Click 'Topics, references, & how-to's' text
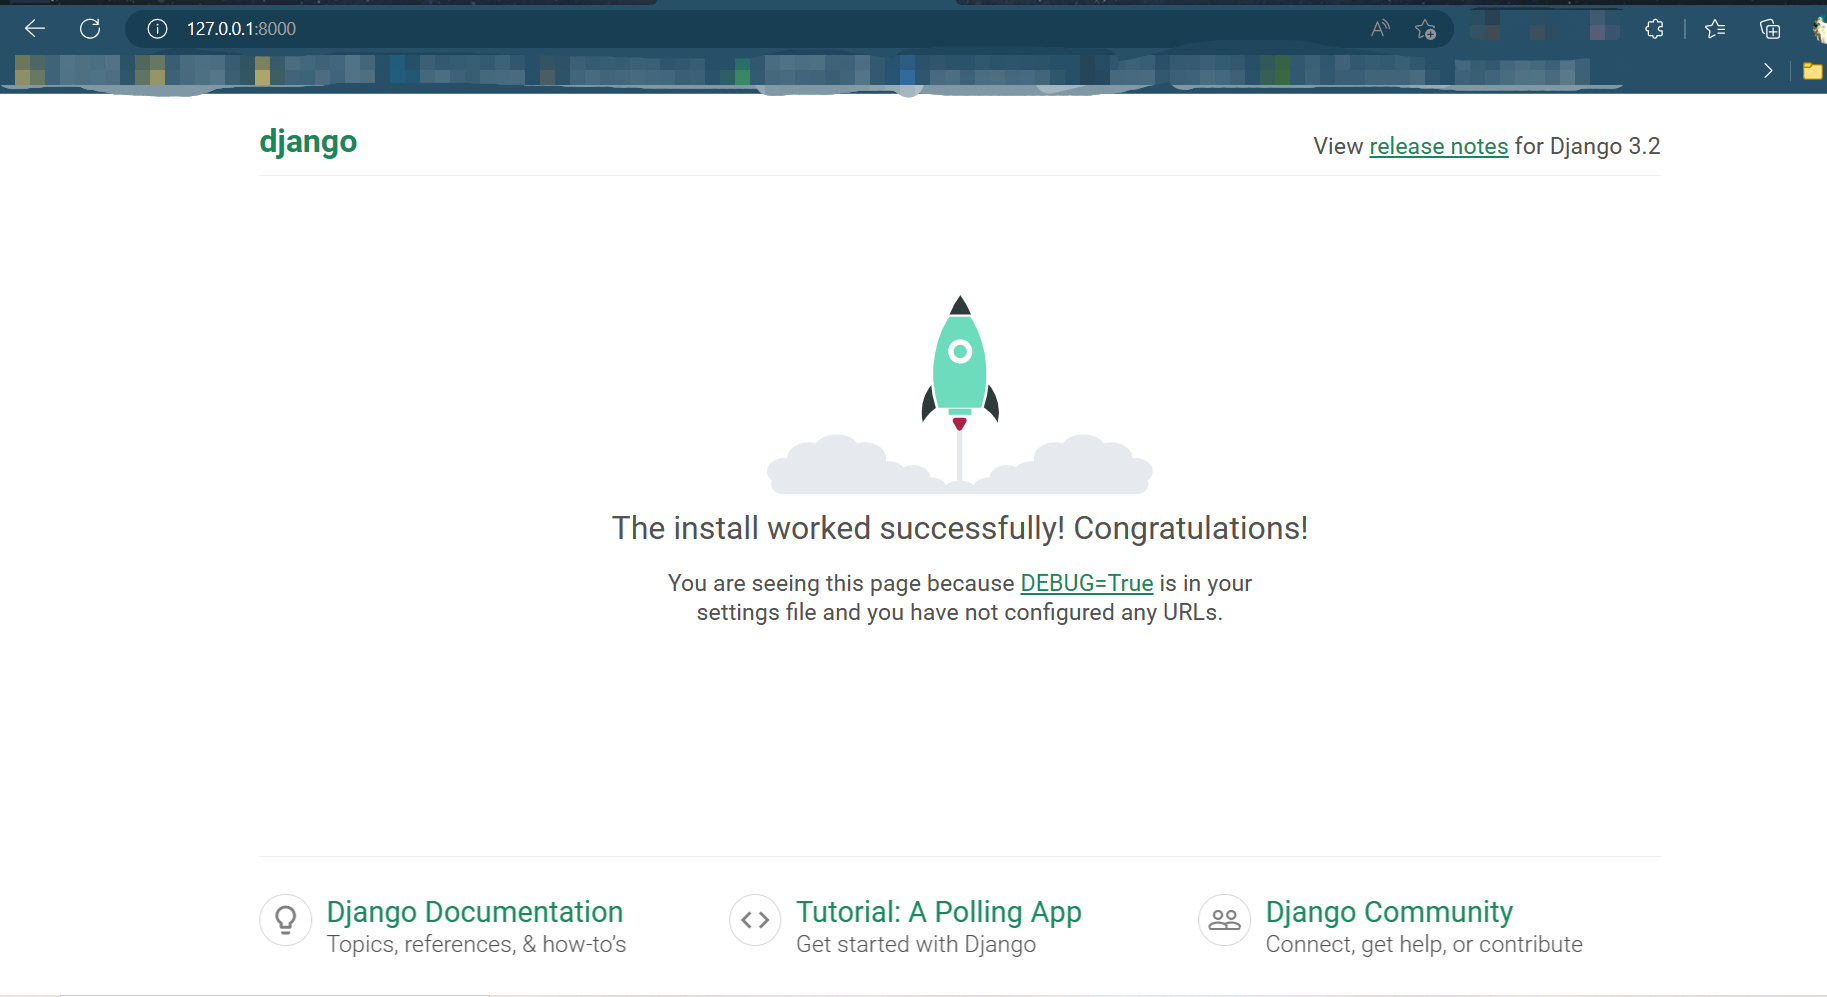 [x=476, y=944]
